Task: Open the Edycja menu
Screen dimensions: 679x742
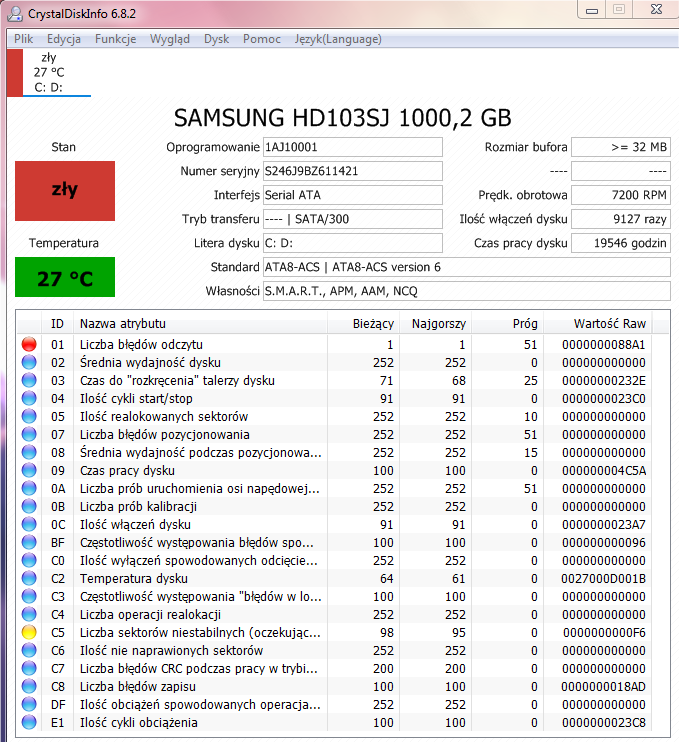Action: [64, 39]
